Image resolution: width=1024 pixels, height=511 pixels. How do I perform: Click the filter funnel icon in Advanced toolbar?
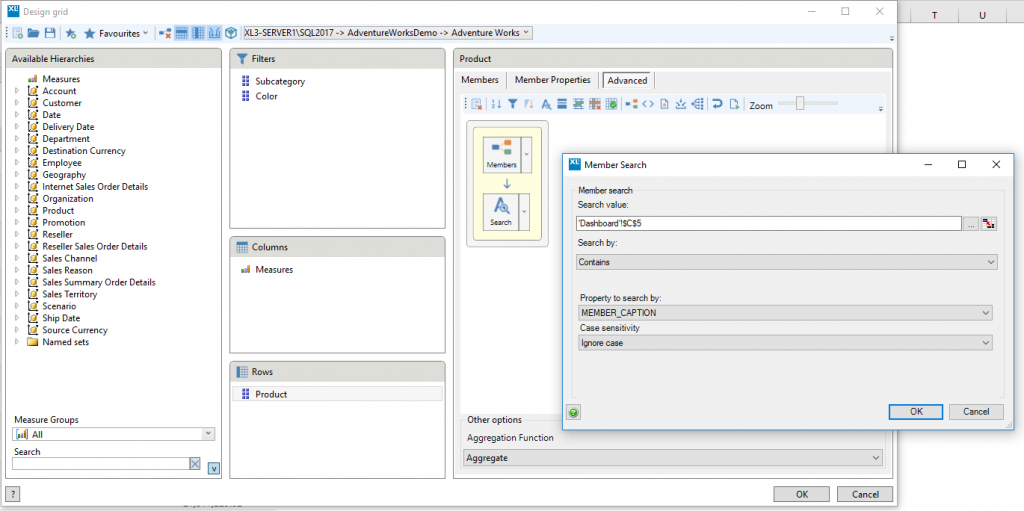coord(512,104)
